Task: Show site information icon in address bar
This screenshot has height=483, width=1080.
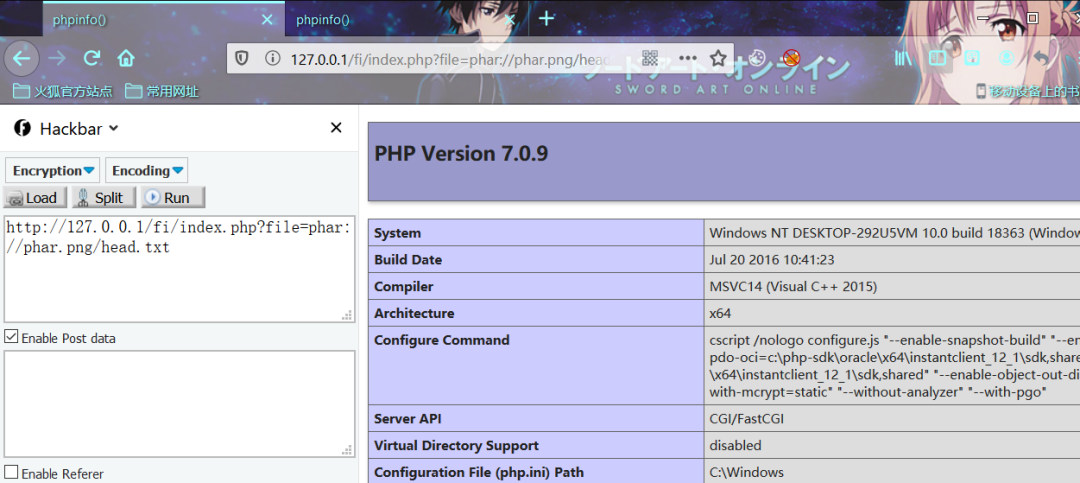Action: (272, 58)
